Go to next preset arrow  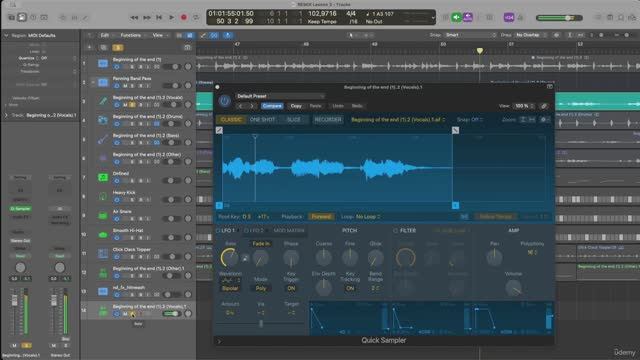pos(252,106)
